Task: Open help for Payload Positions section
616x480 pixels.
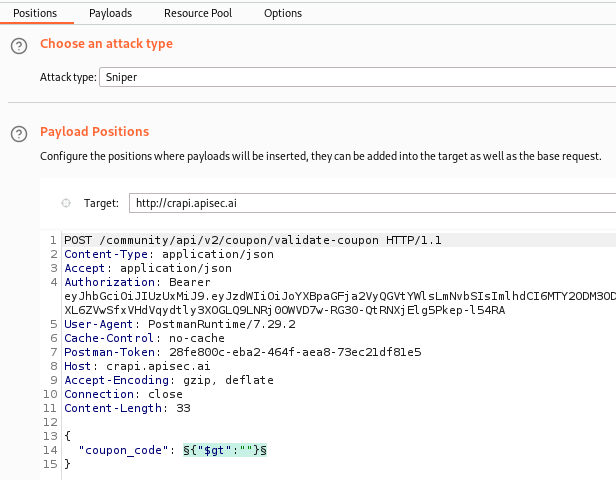Action: (19, 134)
